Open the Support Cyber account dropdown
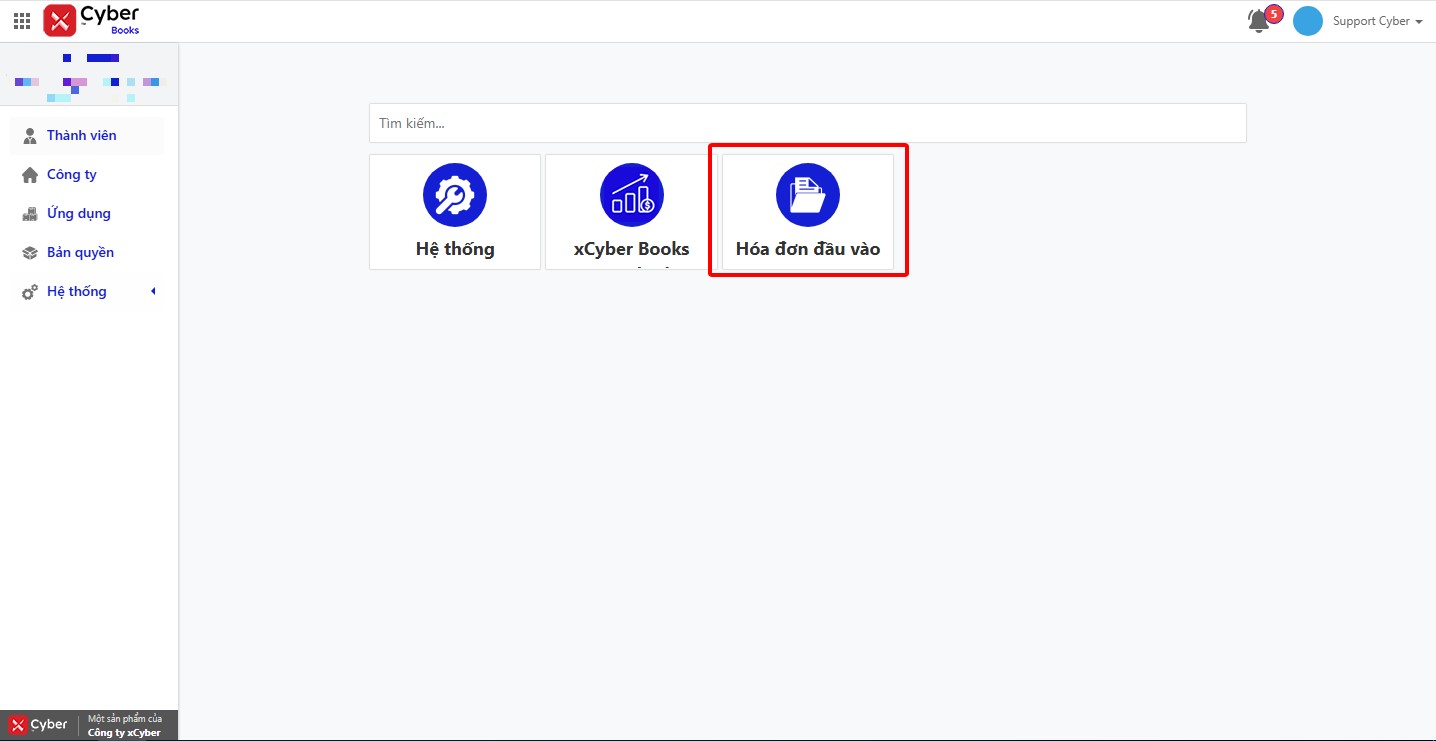 pyautogui.click(x=1377, y=21)
